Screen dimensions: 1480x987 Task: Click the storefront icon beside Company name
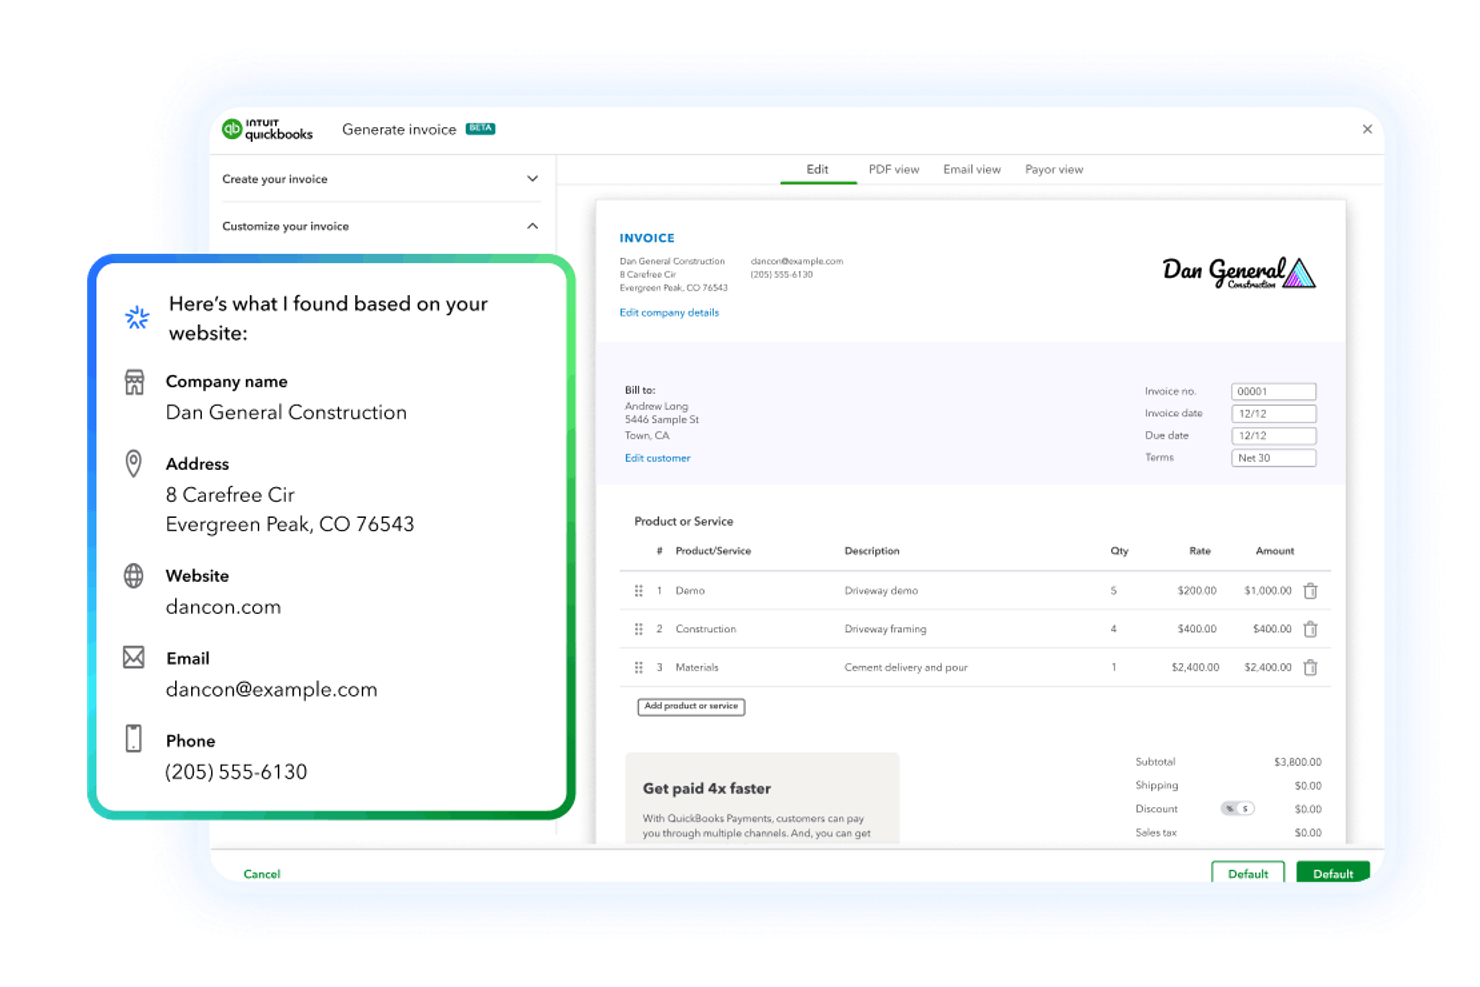coord(135,382)
